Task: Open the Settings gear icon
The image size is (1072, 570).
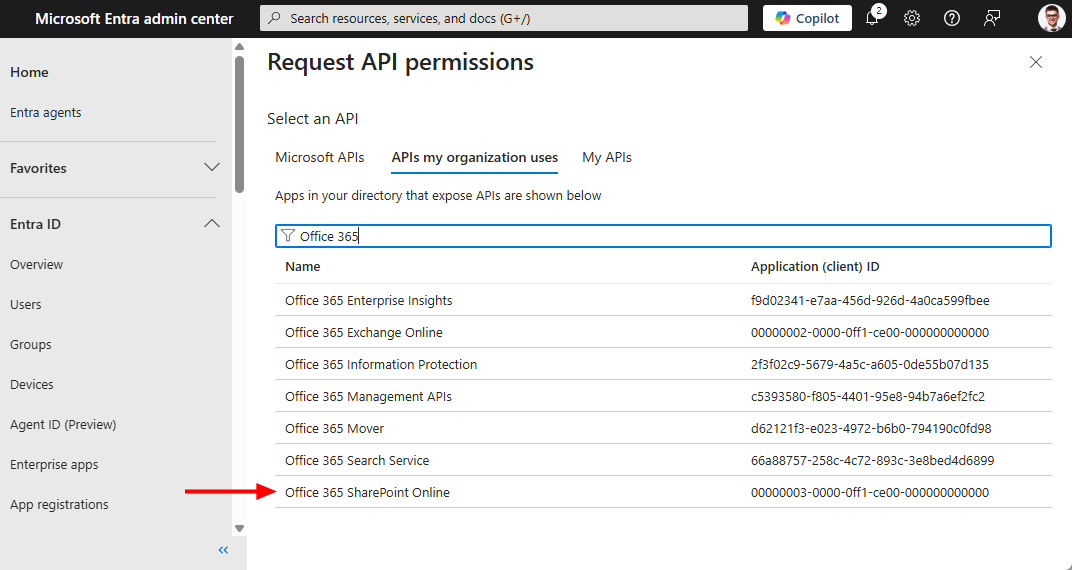Action: click(912, 18)
